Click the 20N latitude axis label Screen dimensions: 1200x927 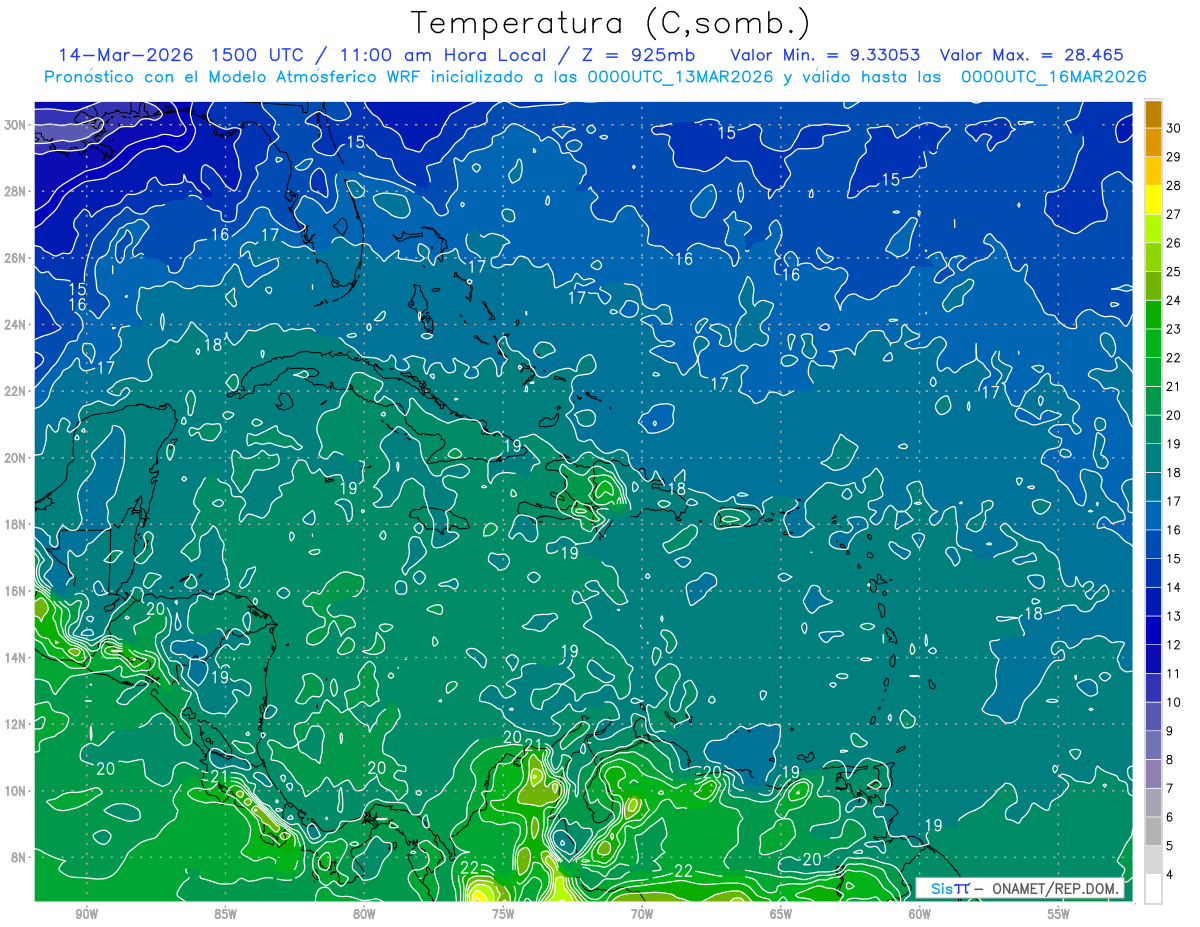(x=16, y=458)
